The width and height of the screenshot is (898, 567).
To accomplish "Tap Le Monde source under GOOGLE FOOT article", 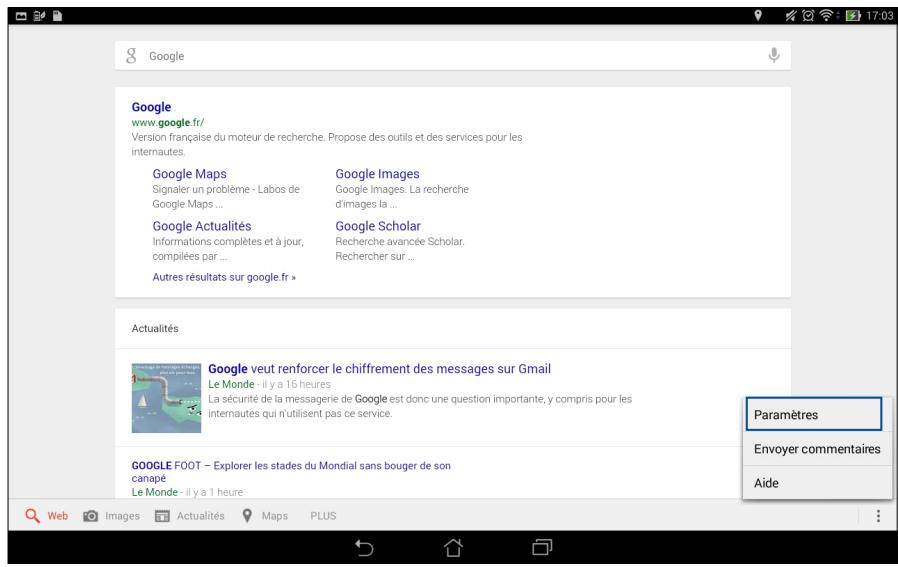I will click(x=155, y=493).
